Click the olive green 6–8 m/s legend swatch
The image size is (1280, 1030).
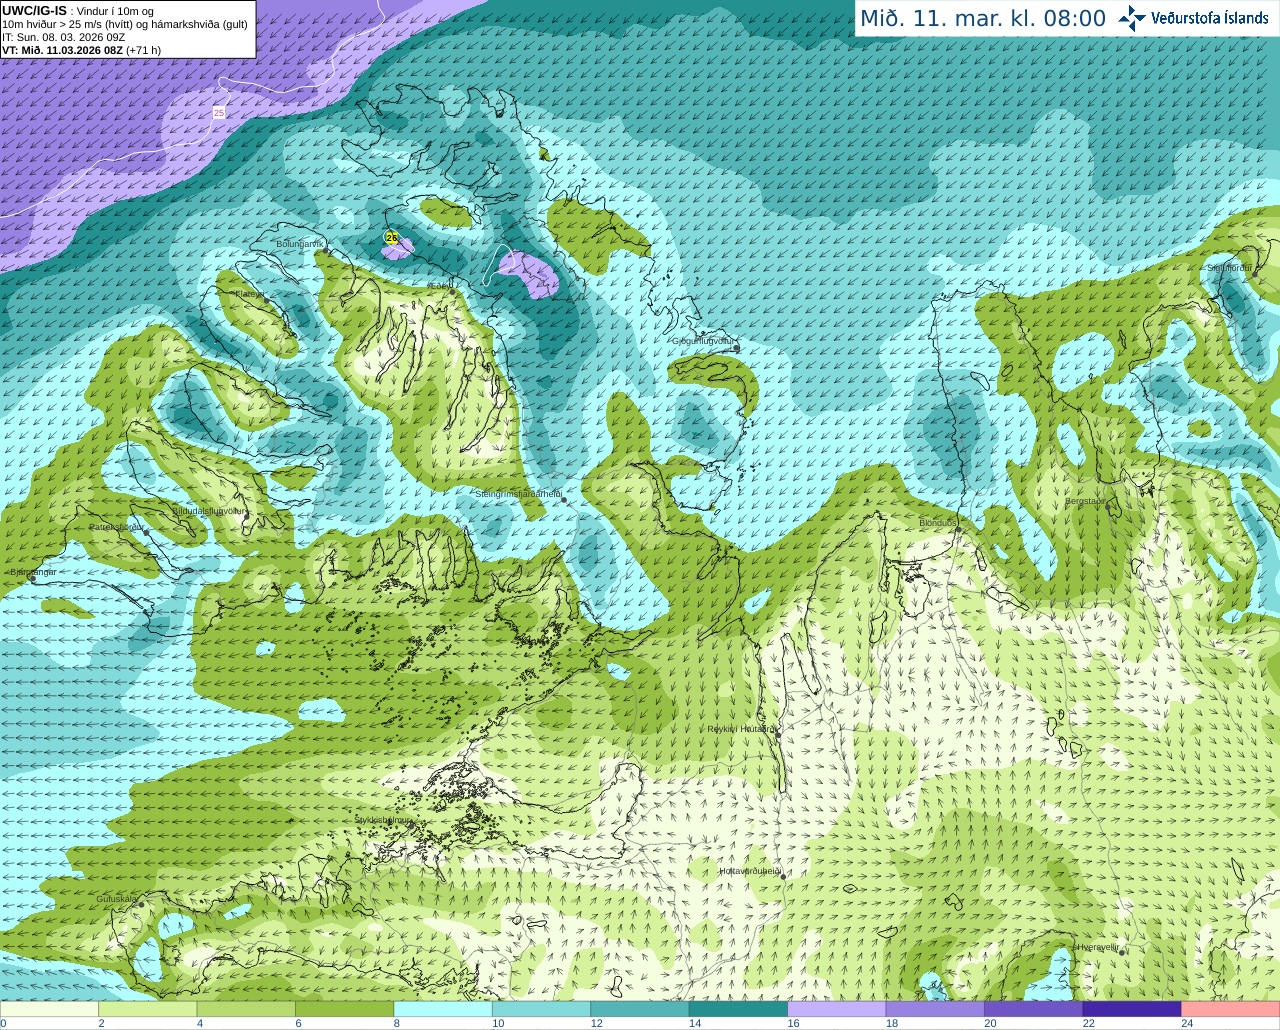pyautogui.click(x=344, y=1009)
